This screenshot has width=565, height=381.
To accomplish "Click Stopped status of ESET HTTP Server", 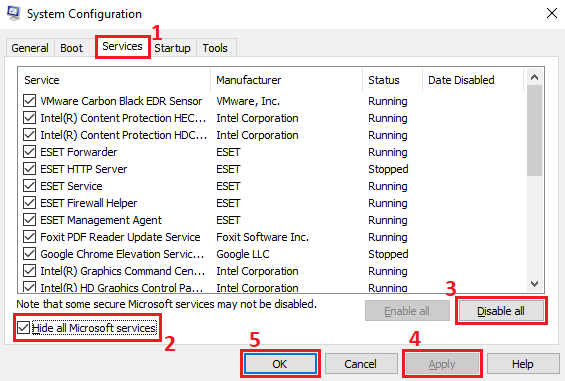I will pos(388,169).
